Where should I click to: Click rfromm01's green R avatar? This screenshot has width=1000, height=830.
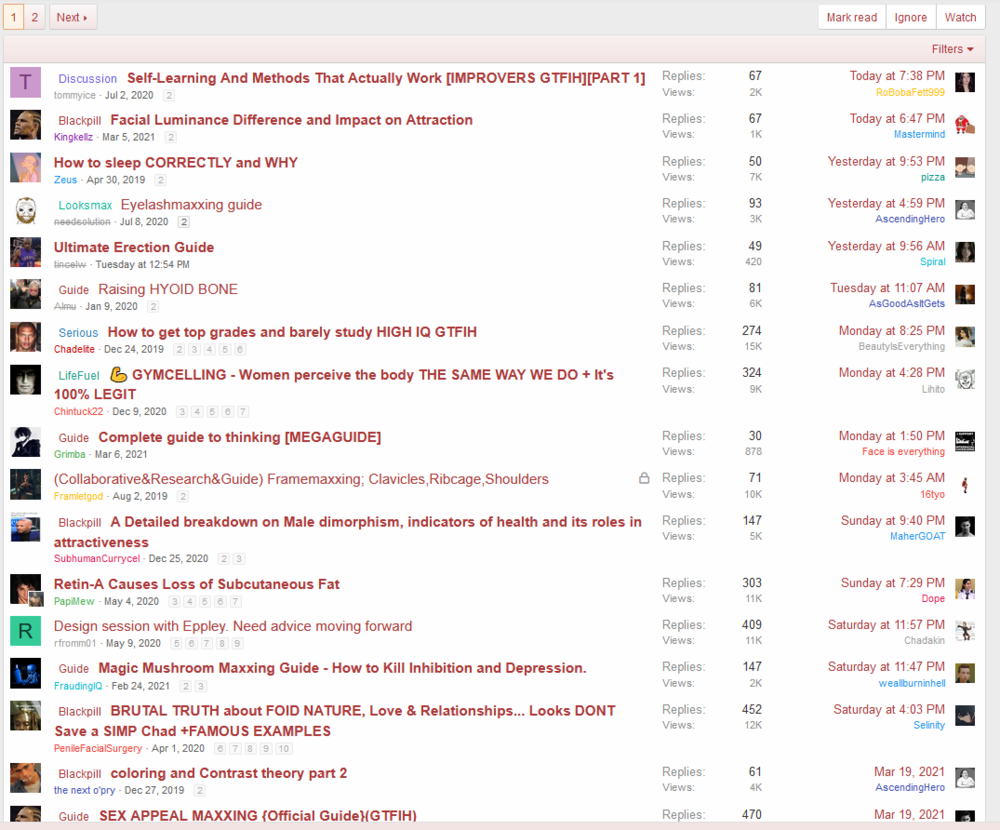pyautogui.click(x=26, y=631)
